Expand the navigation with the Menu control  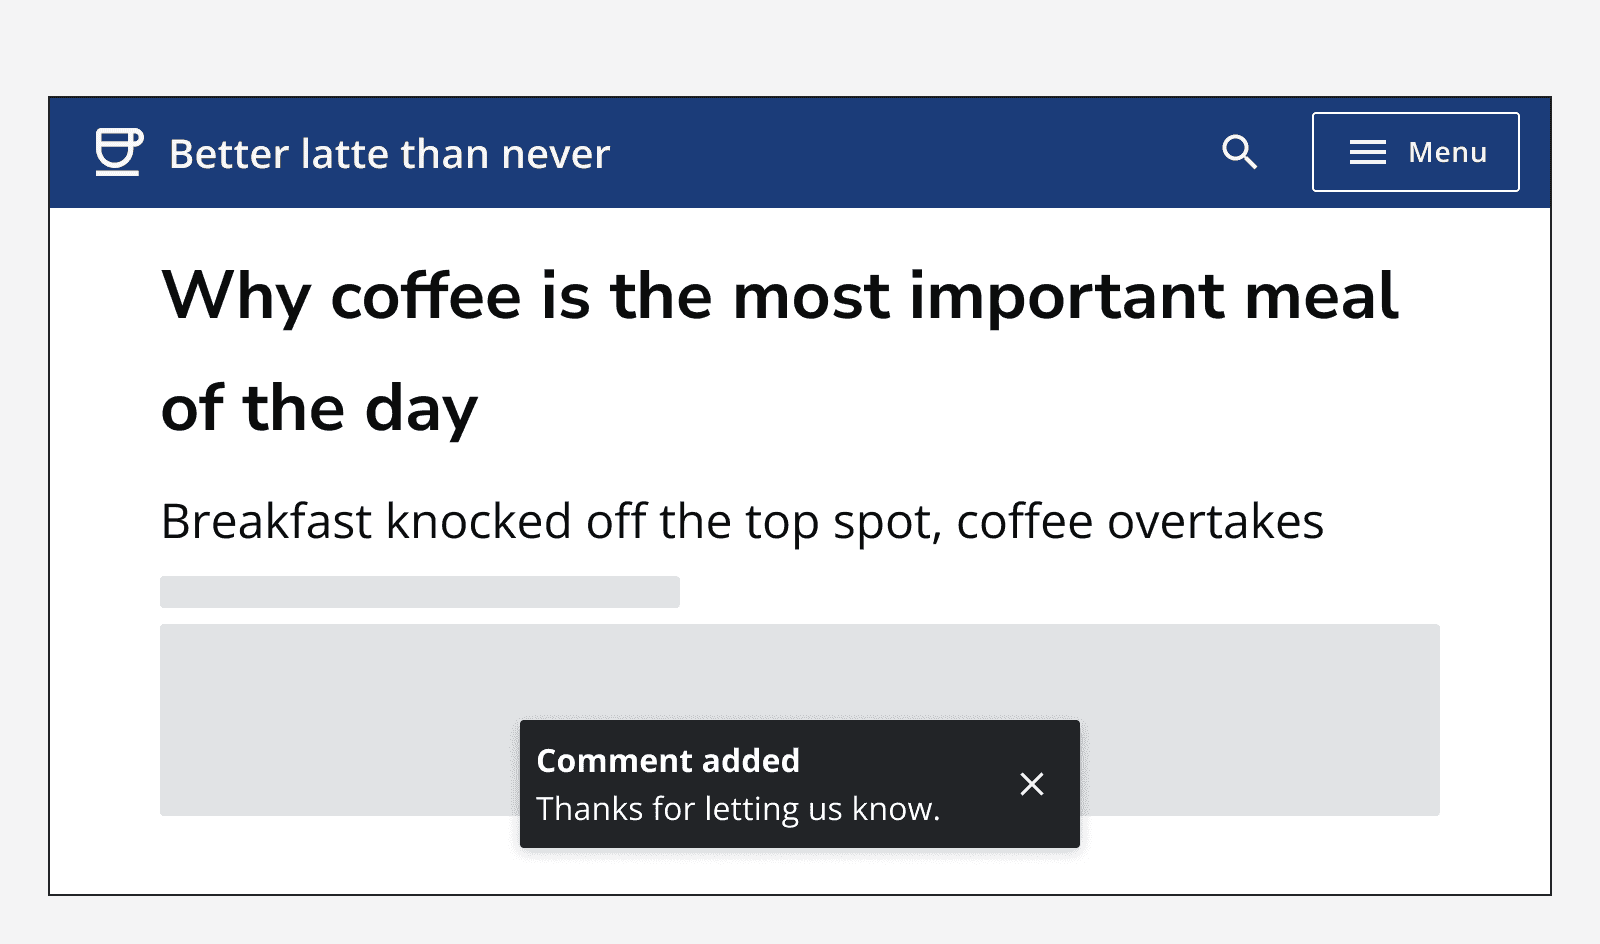pos(1416,152)
